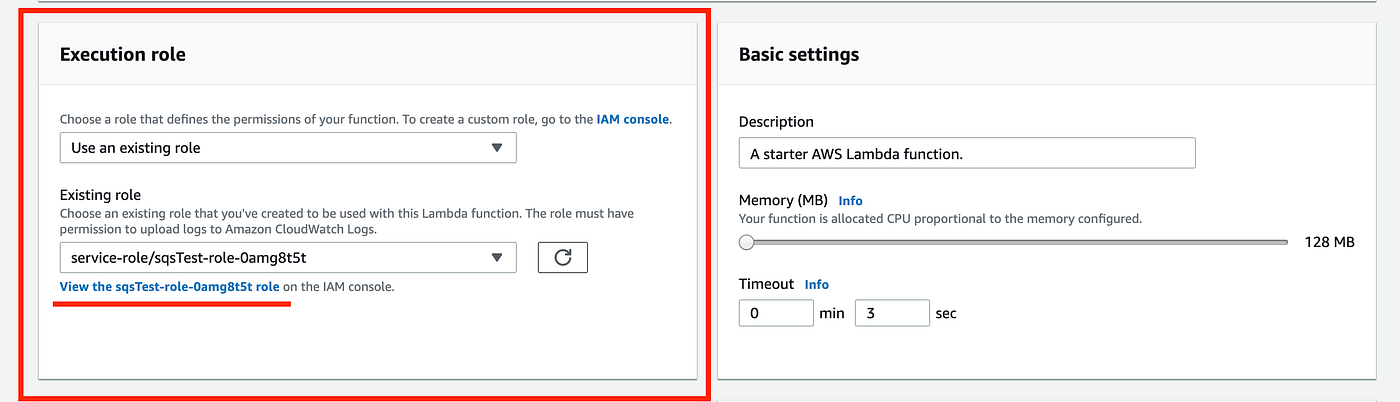Click the arrow icon on the existing-role dropdown
Image resolution: width=1400 pixels, height=402 pixels.
pos(497,258)
